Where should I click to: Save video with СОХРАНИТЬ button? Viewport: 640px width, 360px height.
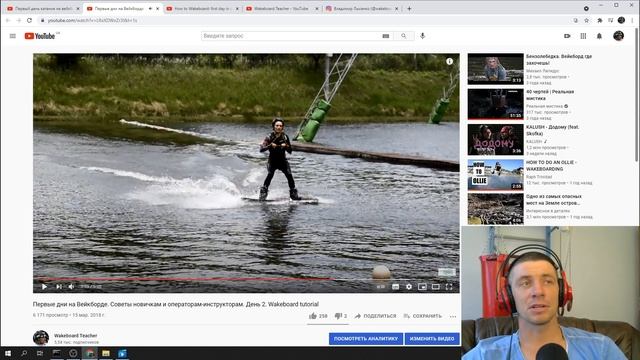coord(422,316)
